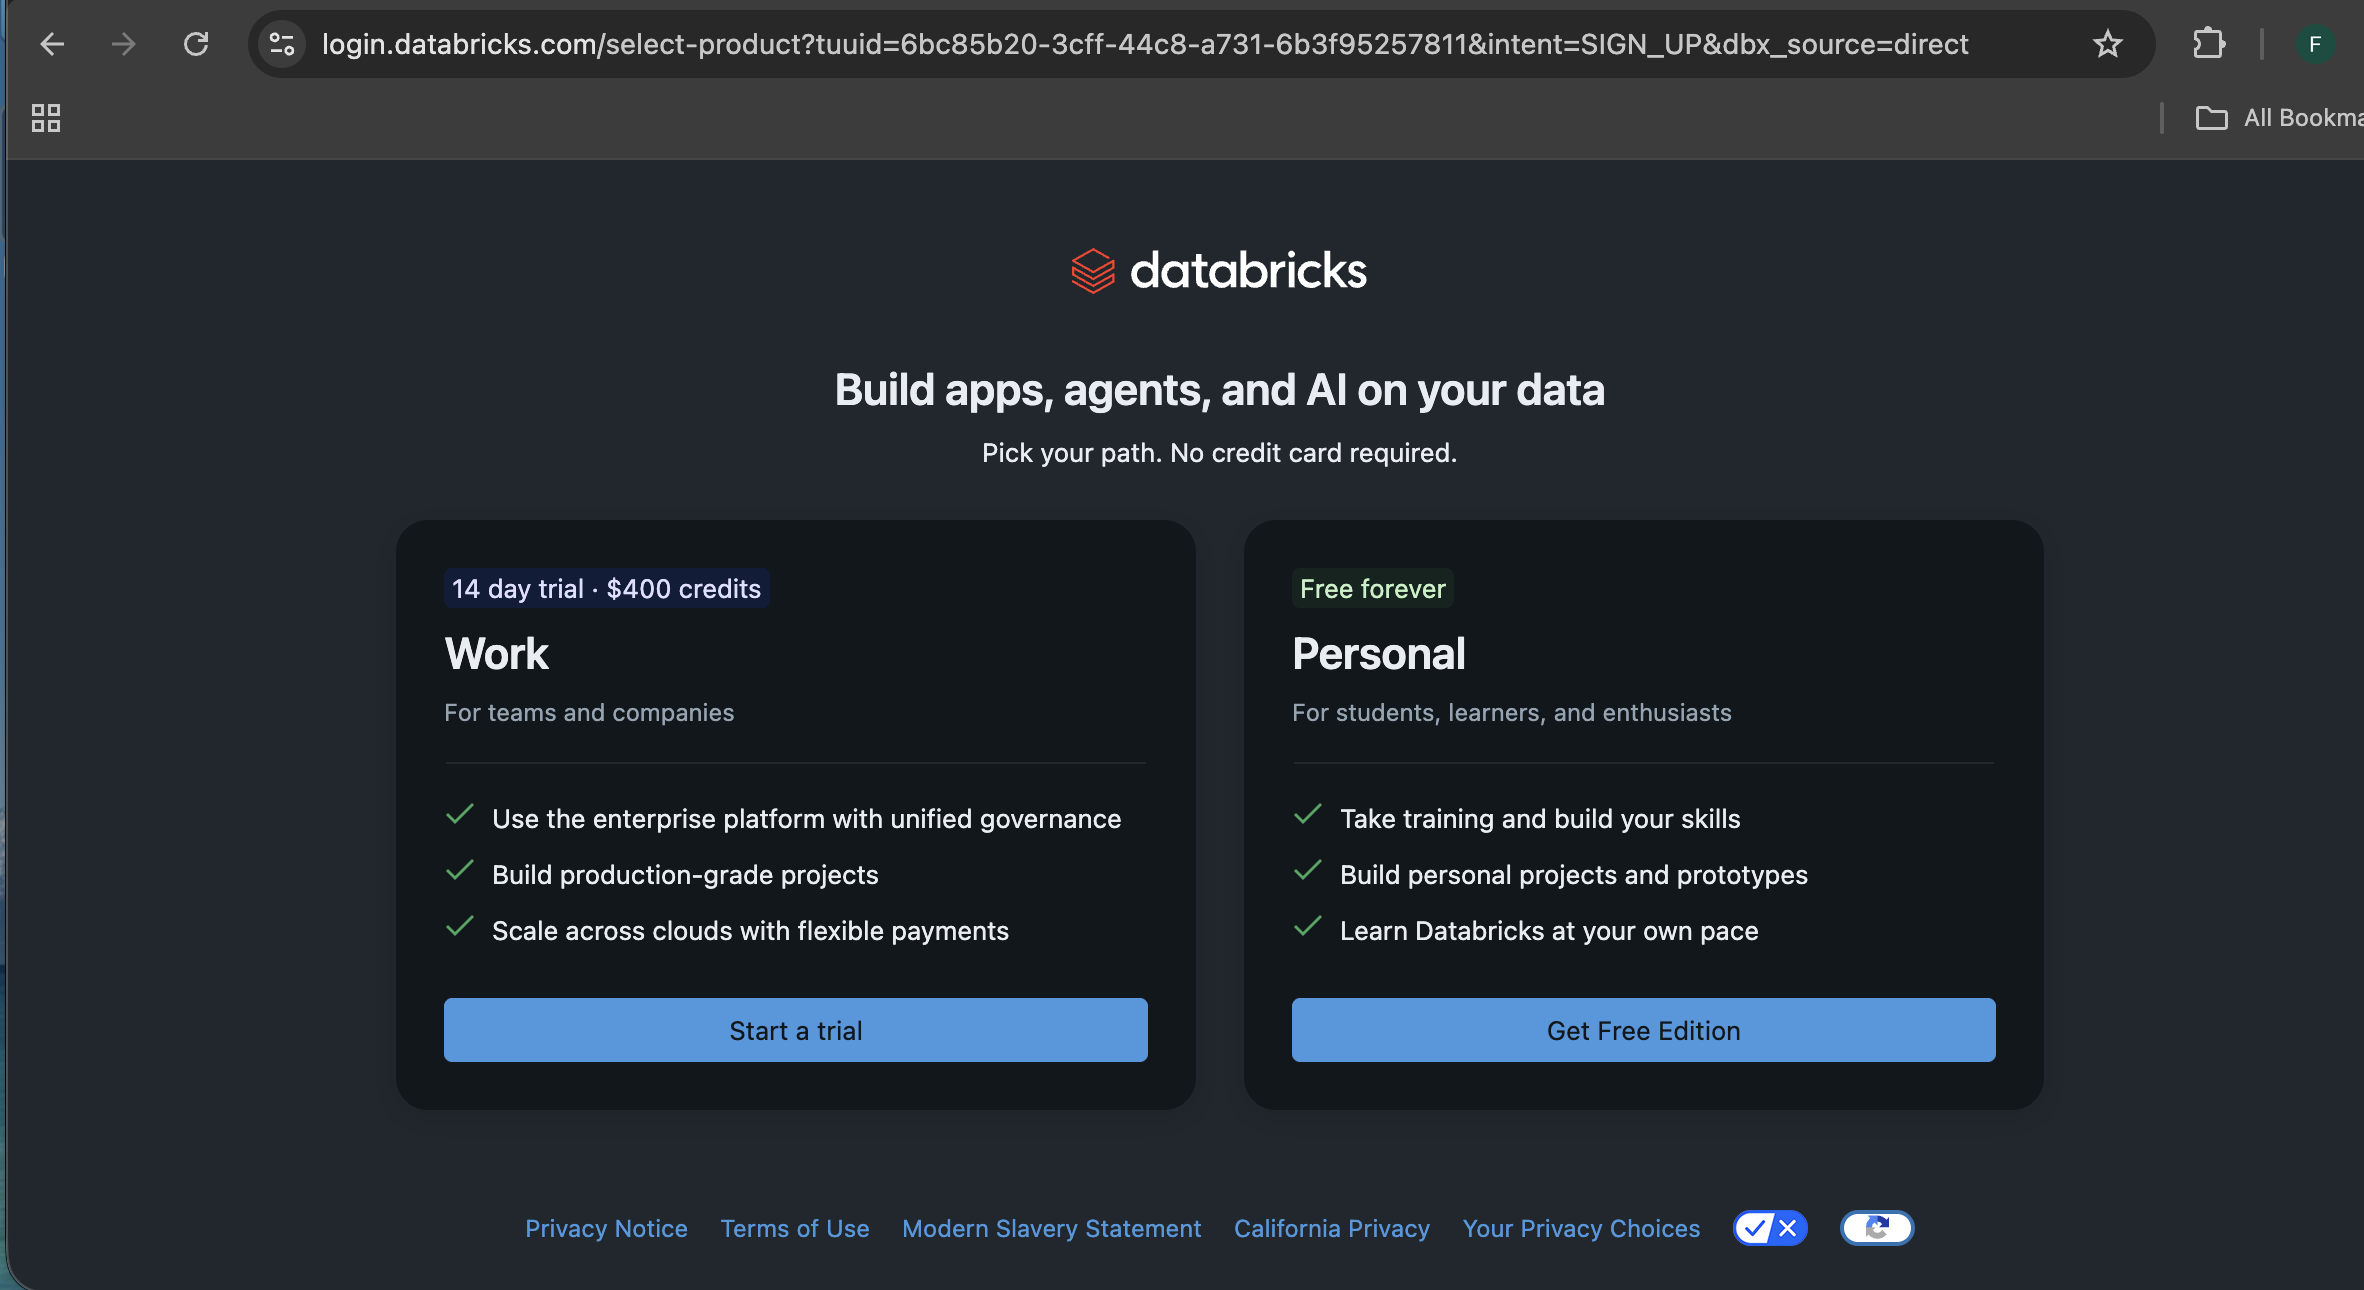Open Your Privacy Choices link

point(1581,1228)
